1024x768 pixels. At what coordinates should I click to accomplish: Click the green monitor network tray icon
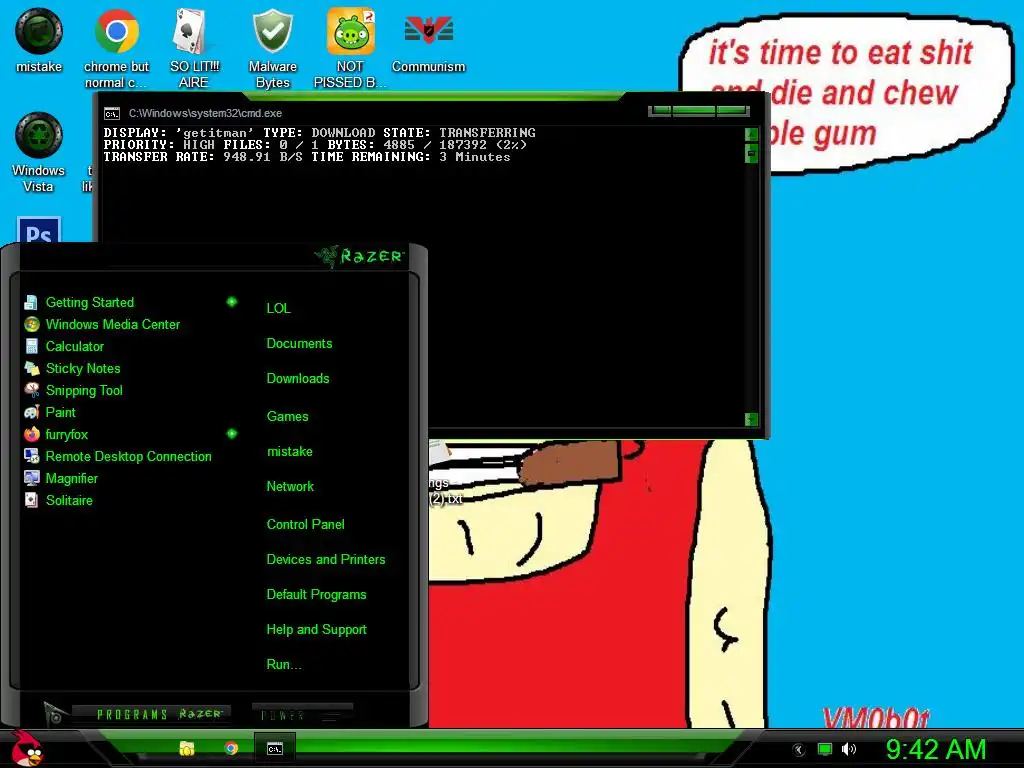pyautogui.click(x=825, y=749)
